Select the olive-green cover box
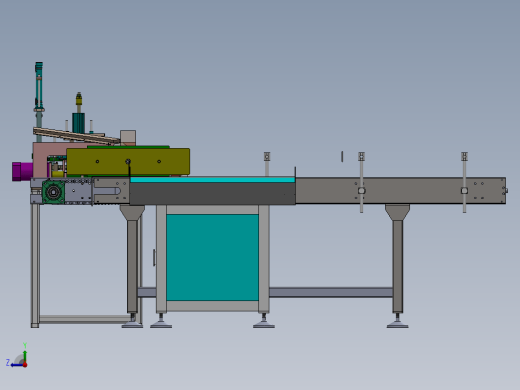Viewport: 520px width, 390px height. (x=128, y=162)
